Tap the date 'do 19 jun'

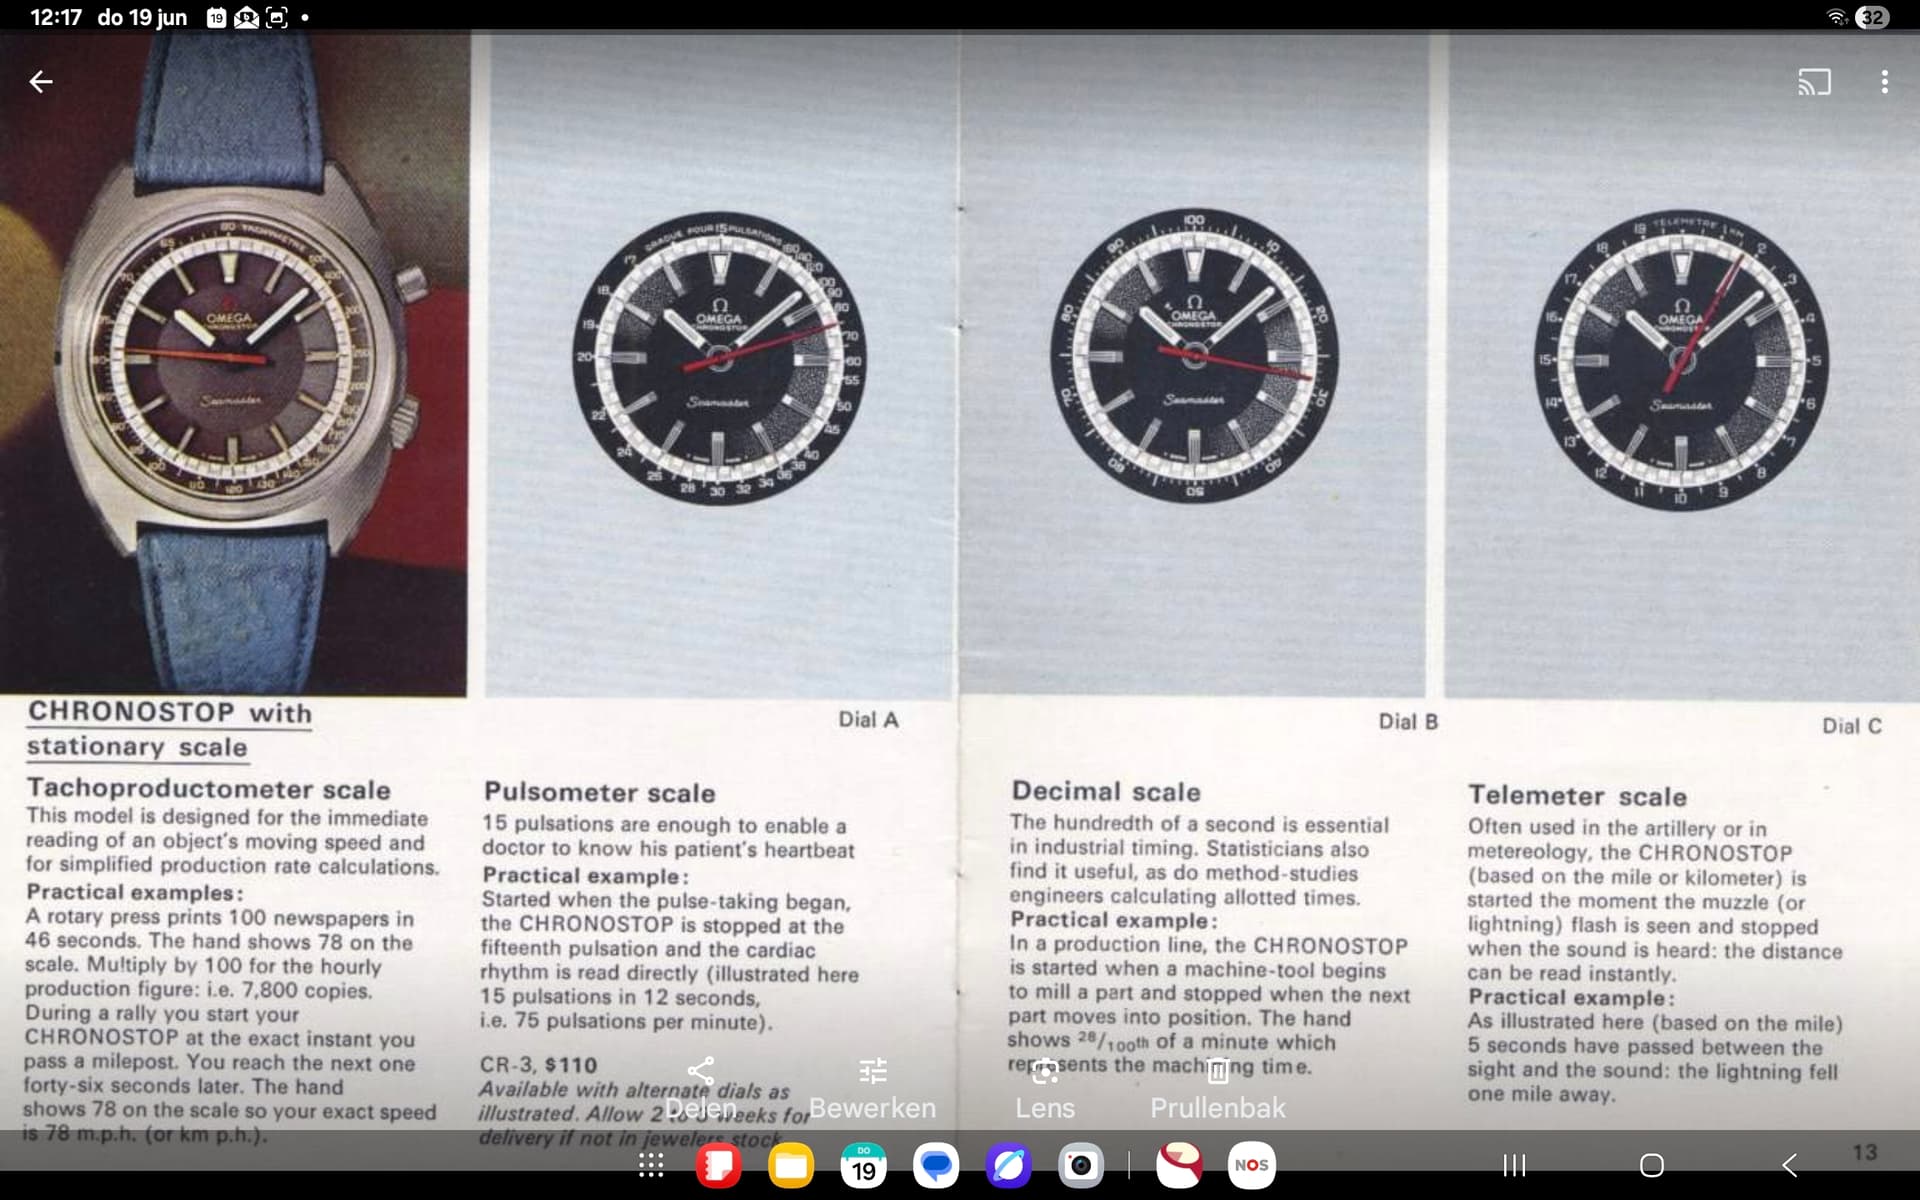[142, 17]
